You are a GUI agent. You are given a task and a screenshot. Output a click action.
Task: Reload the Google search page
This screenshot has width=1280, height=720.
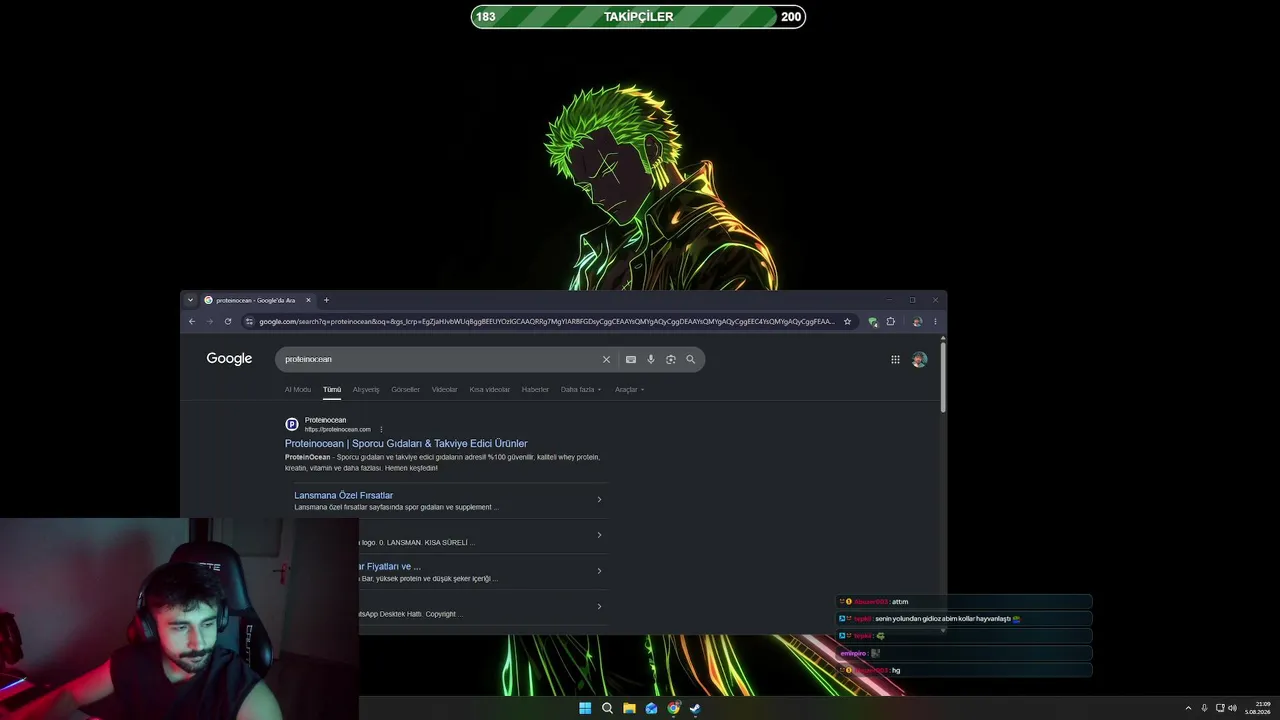pyautogui.click(x=228, y=321)
